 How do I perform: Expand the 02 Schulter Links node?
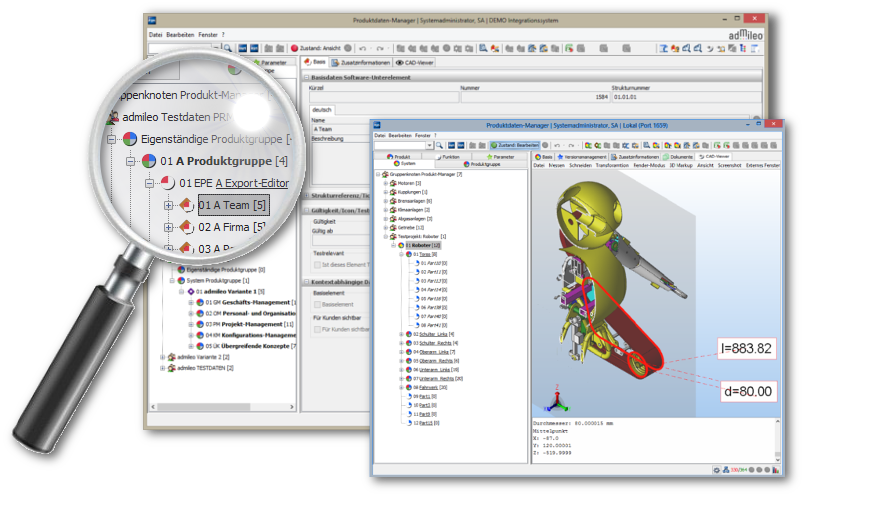tap(401, 334)
